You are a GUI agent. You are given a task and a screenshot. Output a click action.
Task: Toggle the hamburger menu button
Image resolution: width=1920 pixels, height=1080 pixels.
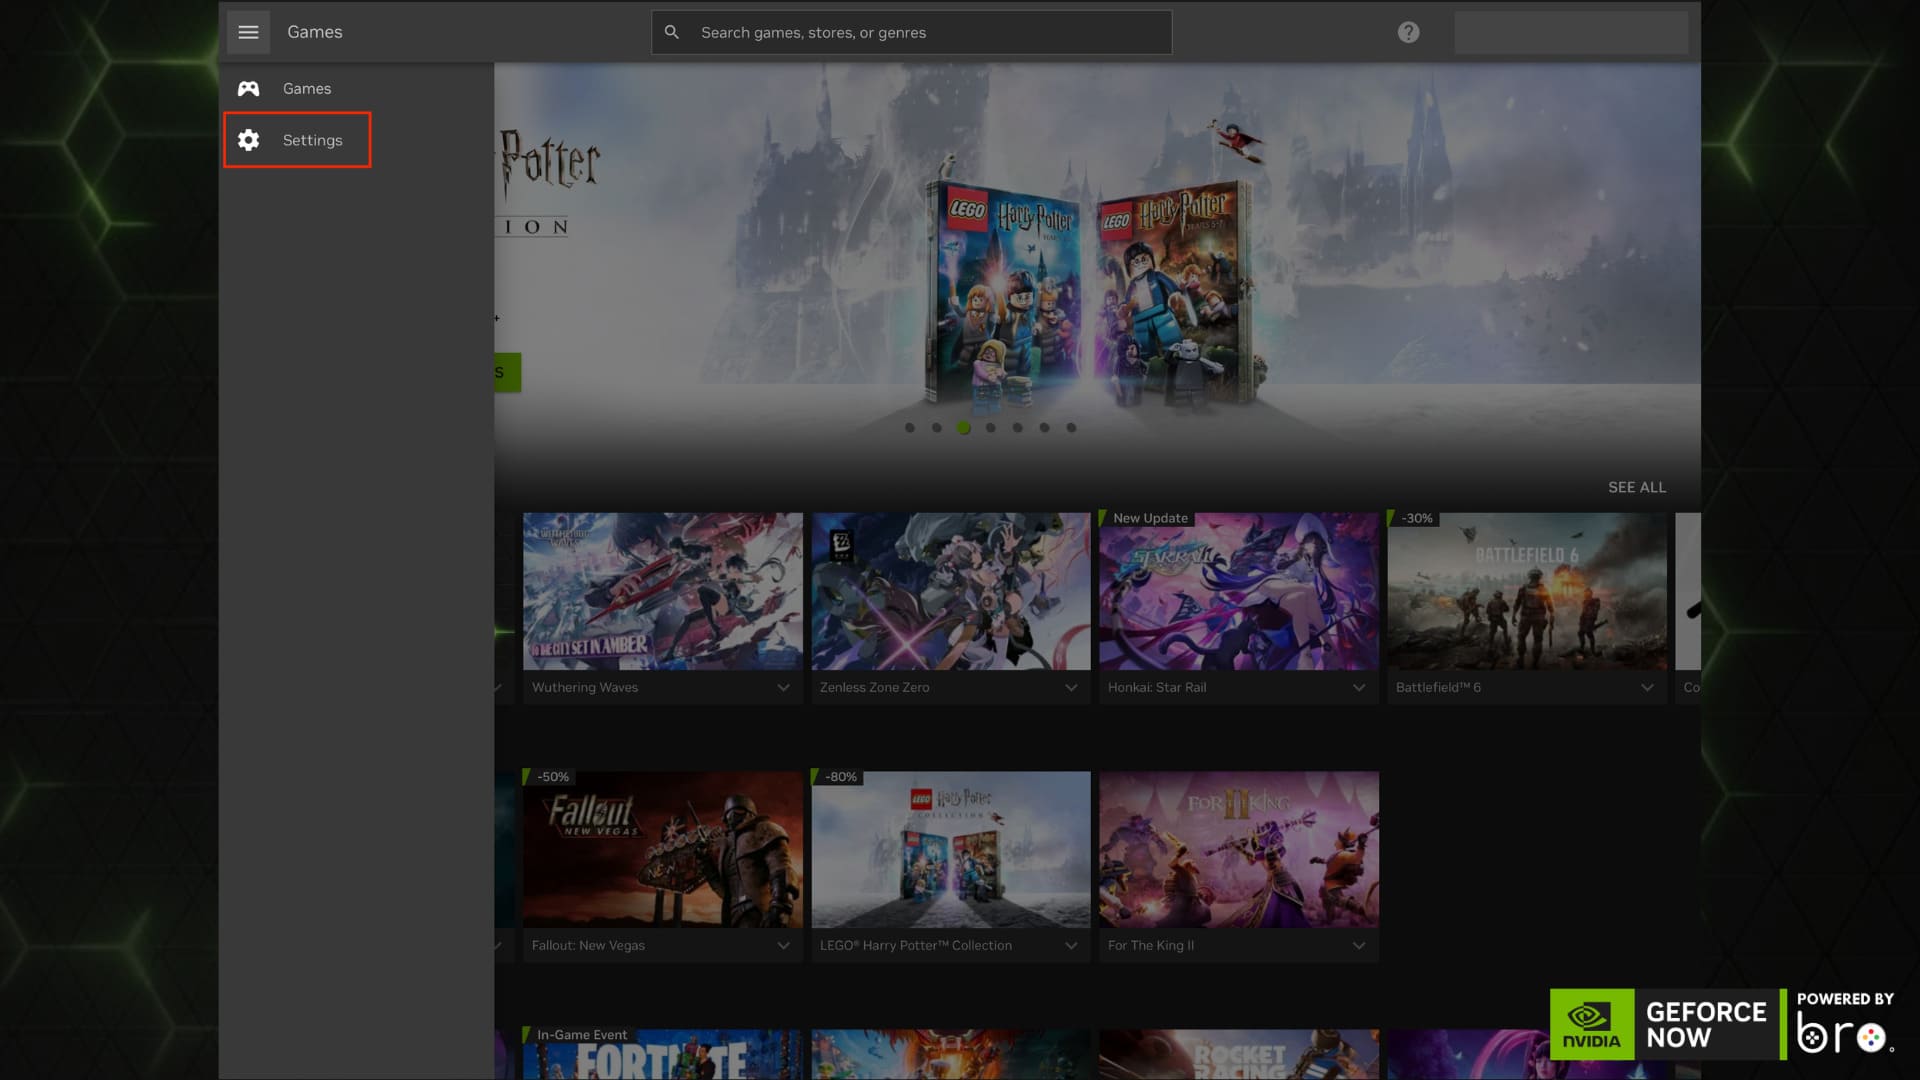click(x=248, y=32)
